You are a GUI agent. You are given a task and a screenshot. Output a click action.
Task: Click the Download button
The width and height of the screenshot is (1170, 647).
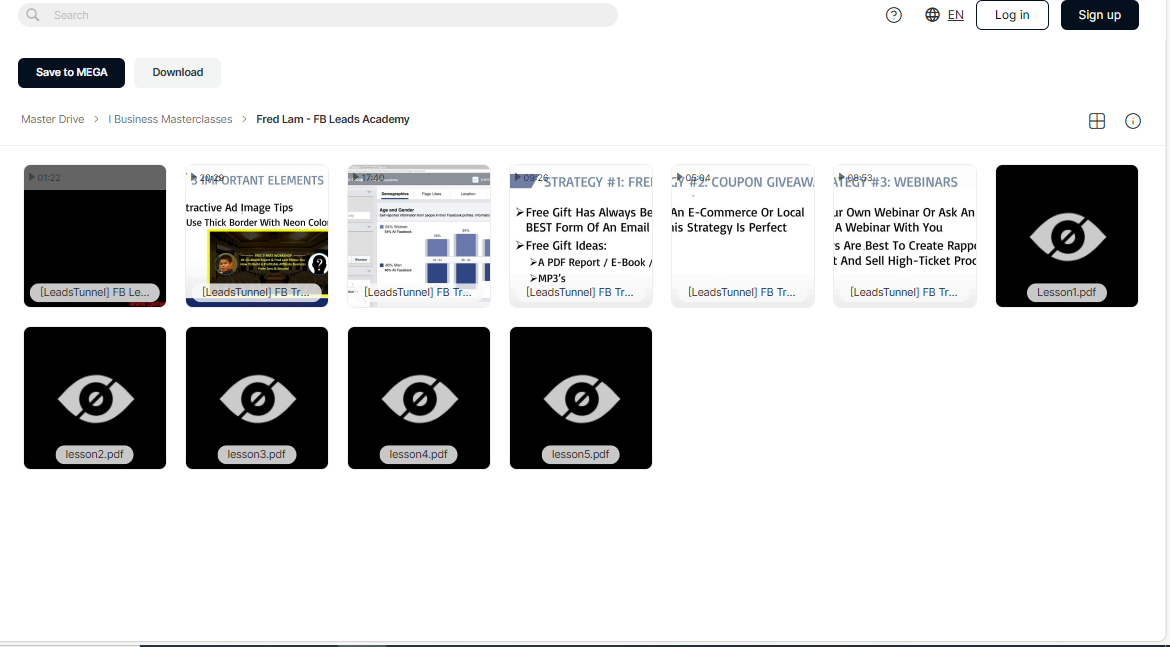178,72
